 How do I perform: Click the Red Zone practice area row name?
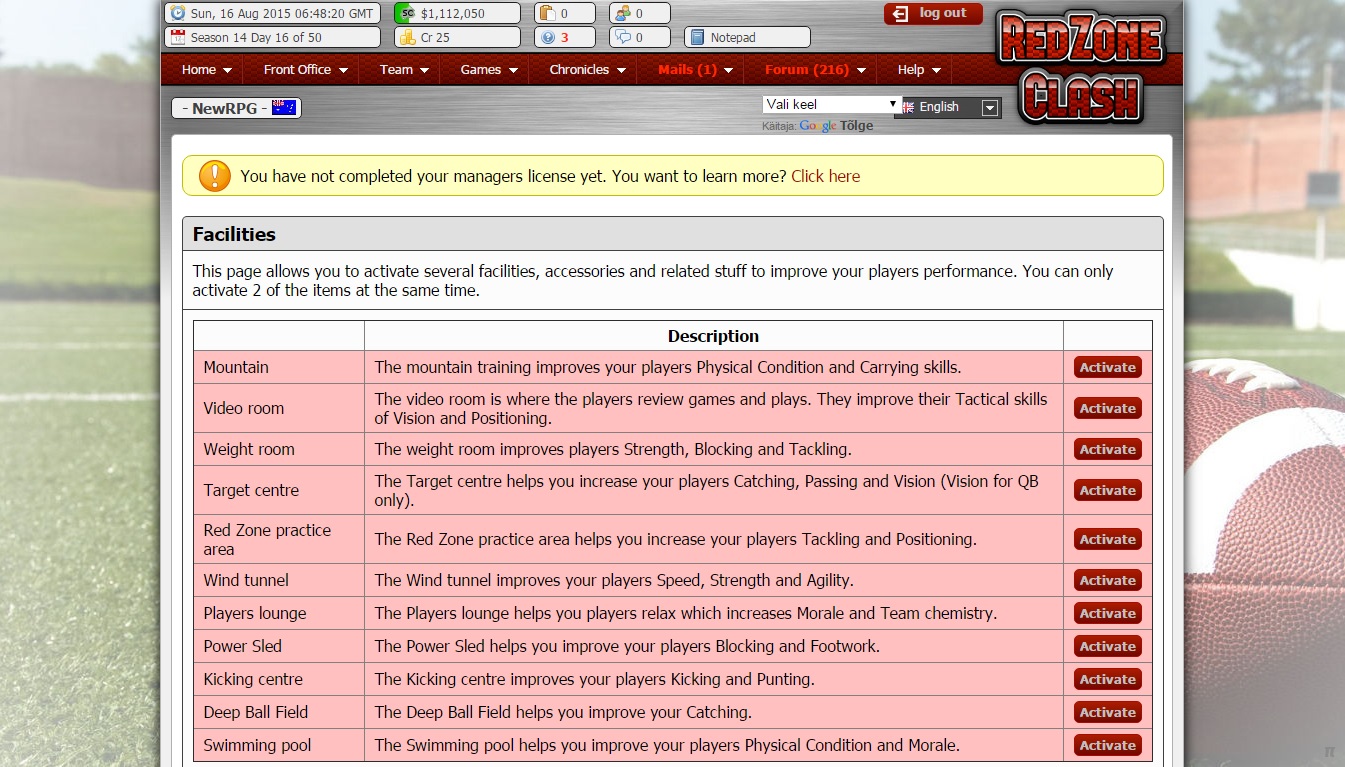tap(267, 539)
